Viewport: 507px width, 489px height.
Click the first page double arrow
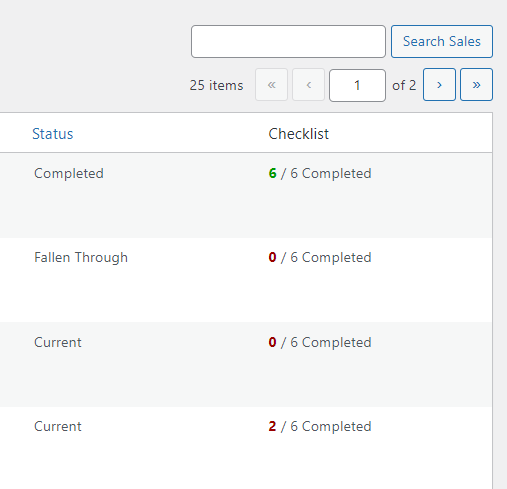[271, 85]
